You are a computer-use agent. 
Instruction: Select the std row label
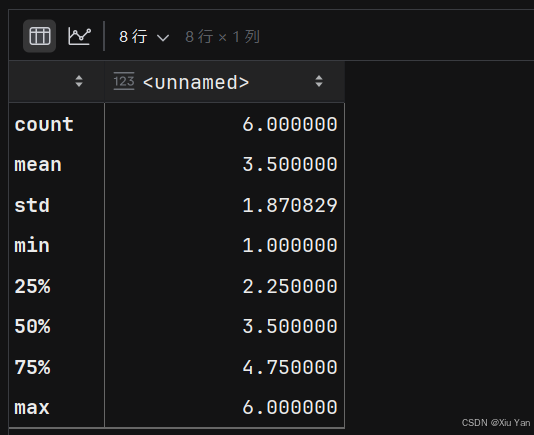pyautogui.click(x=32, y=205)
